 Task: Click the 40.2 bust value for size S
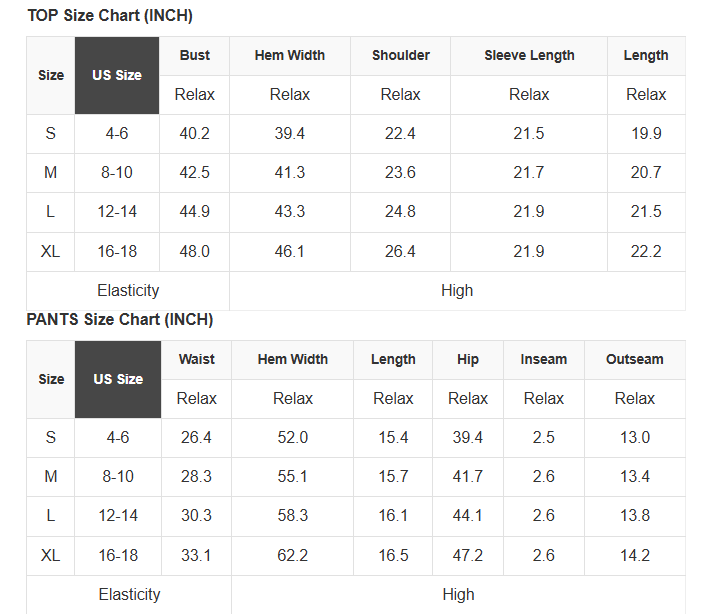pyautogui.click(x=194, y=134)
